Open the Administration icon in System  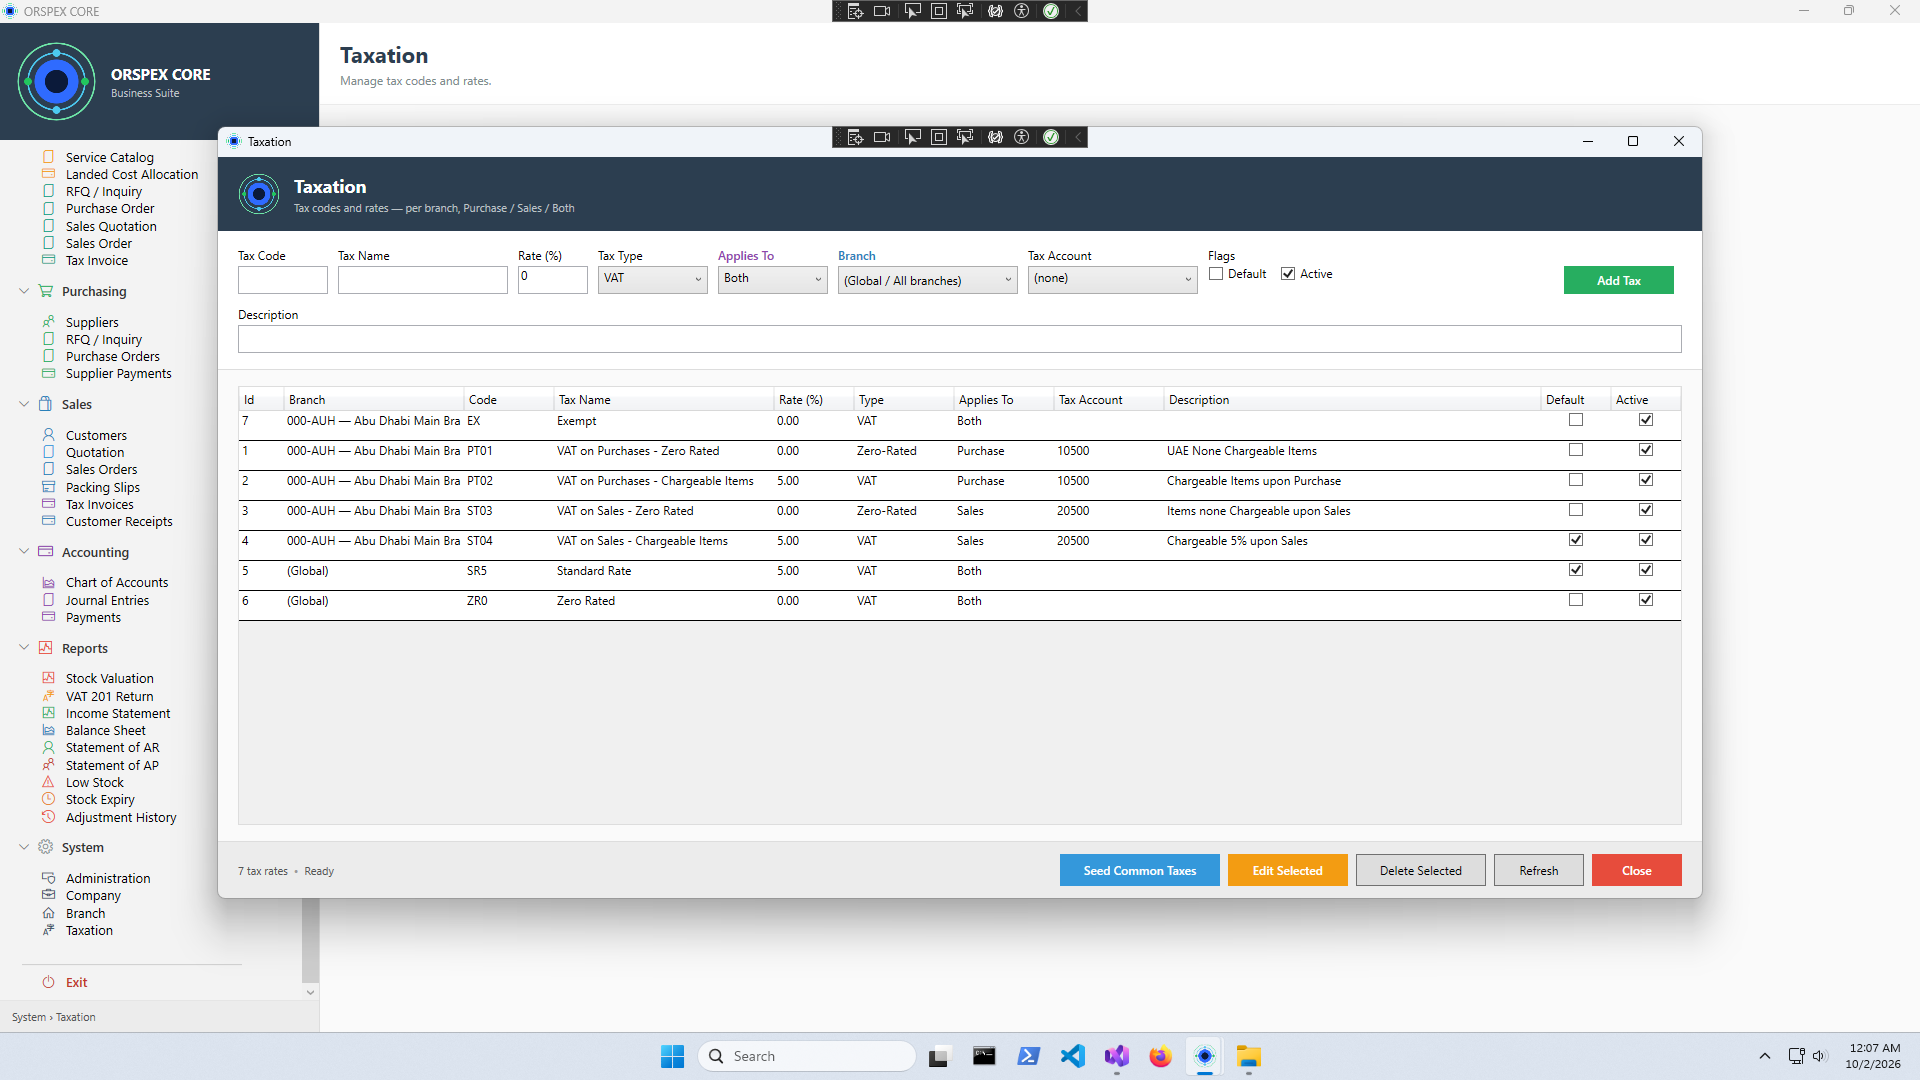[48, 878]
